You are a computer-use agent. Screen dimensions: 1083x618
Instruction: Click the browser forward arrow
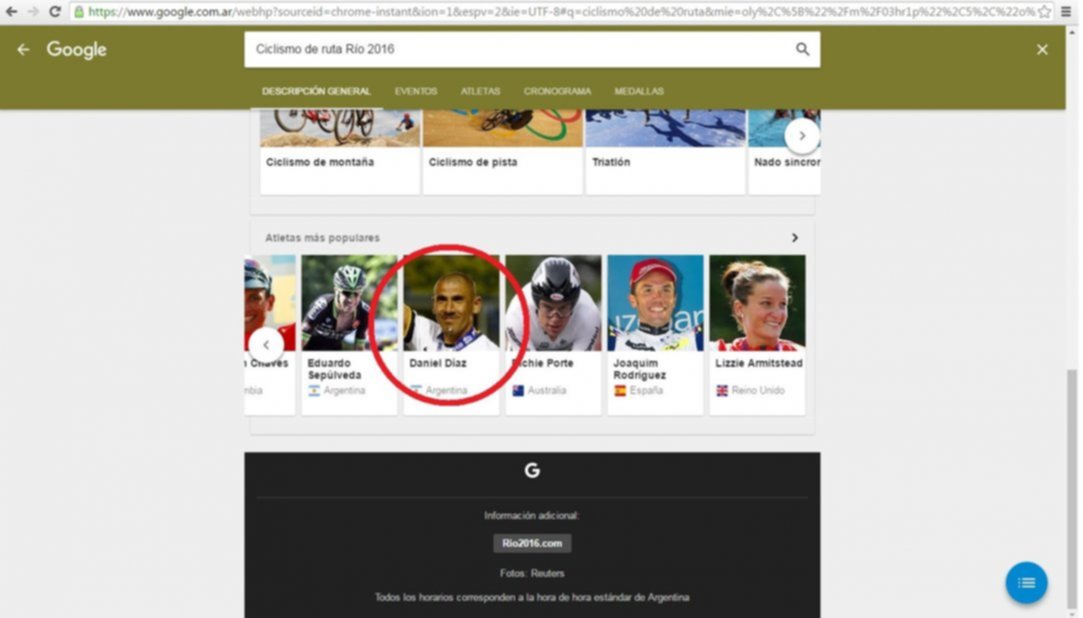click(x=32, y=12)
